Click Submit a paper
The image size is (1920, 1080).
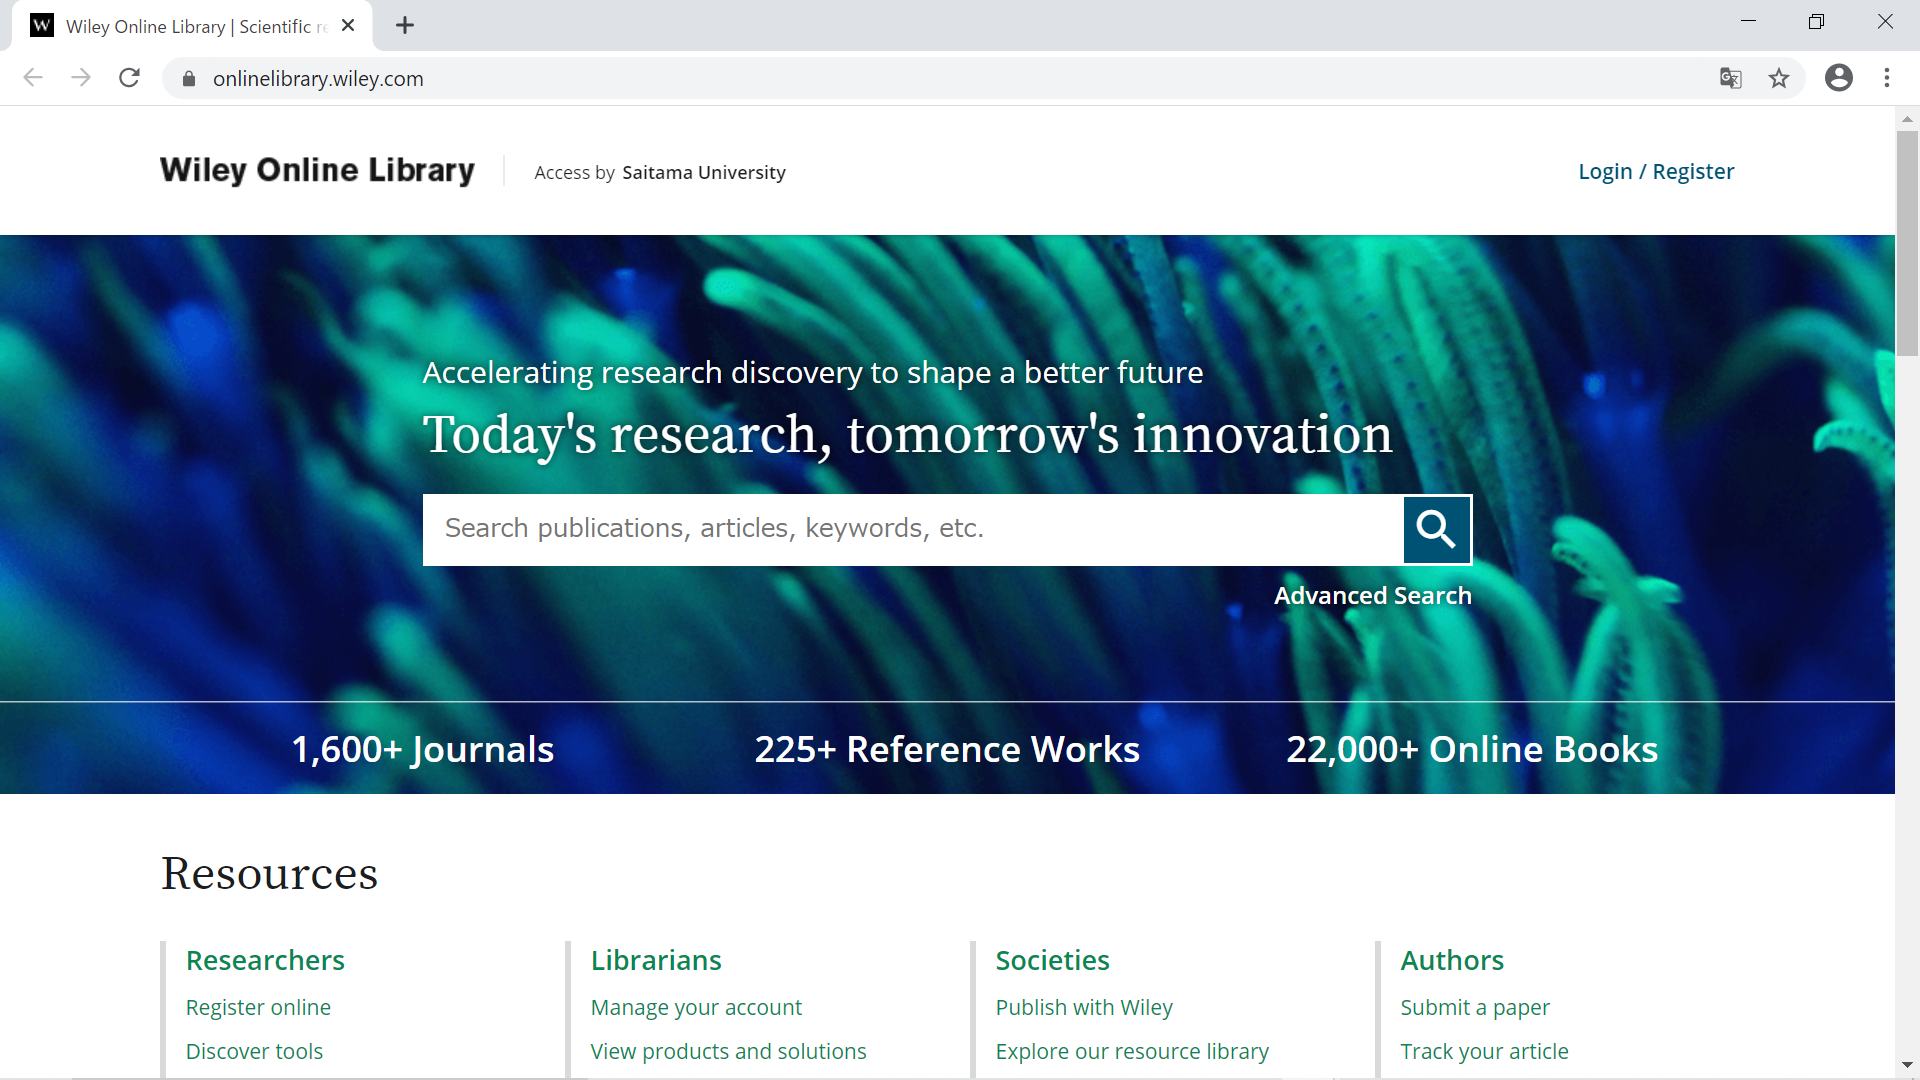point(1475,1008)
